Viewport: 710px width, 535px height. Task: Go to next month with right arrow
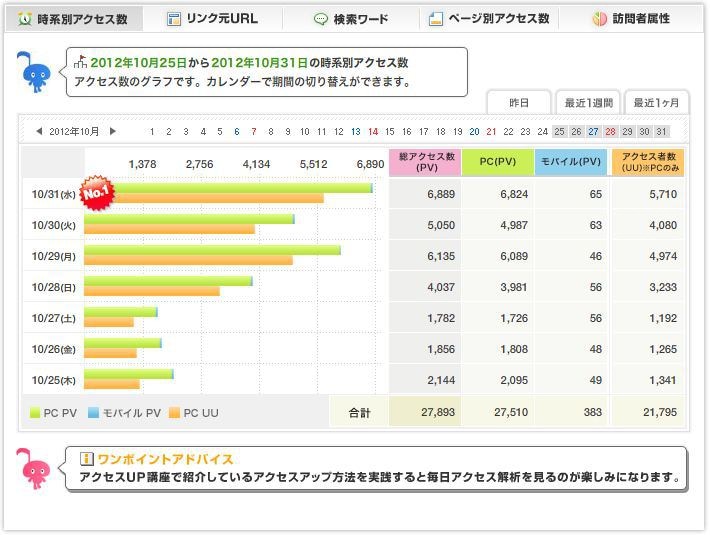pos(113,131)
